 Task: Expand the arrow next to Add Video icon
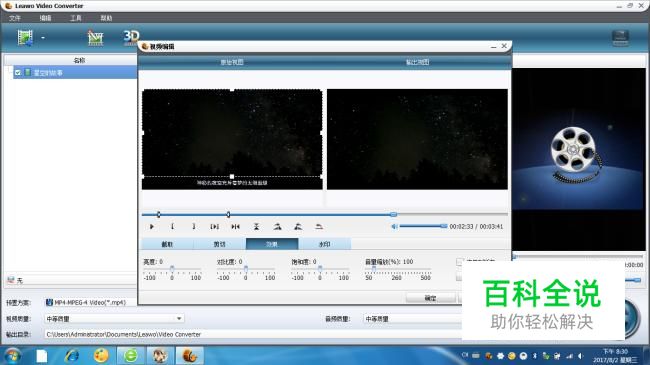point(43,38)
